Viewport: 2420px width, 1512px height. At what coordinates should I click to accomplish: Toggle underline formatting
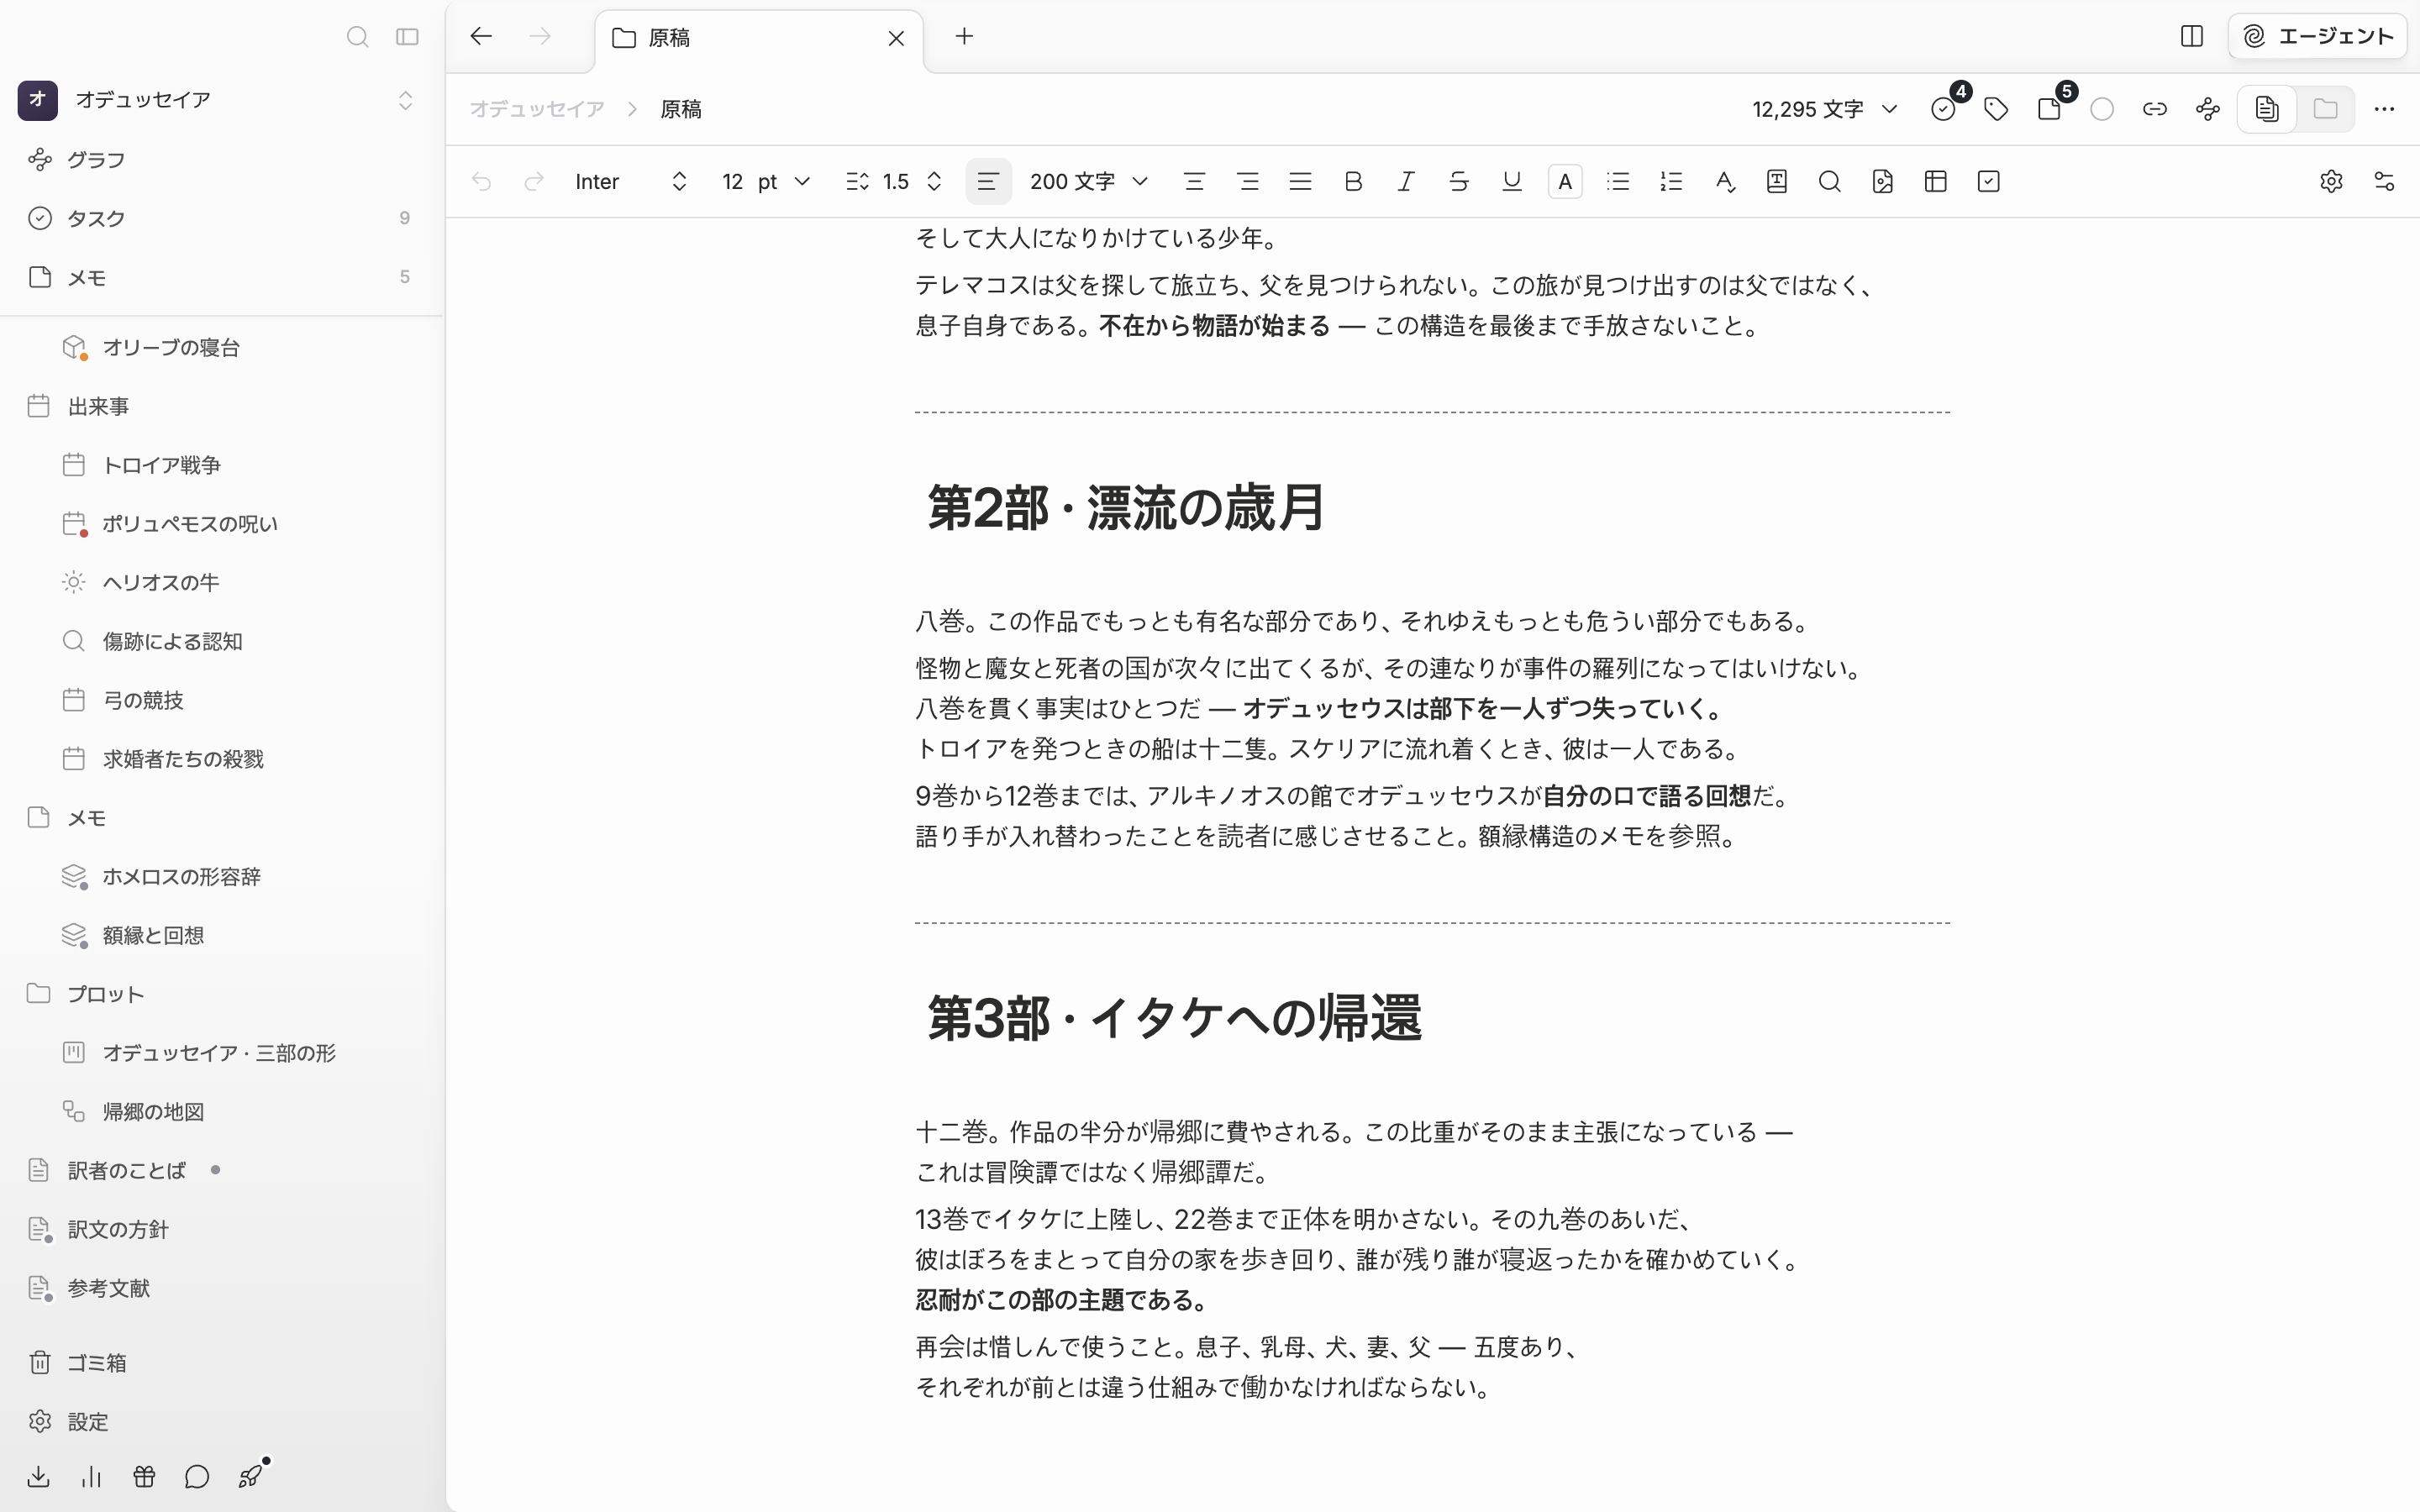[1512, 181]
